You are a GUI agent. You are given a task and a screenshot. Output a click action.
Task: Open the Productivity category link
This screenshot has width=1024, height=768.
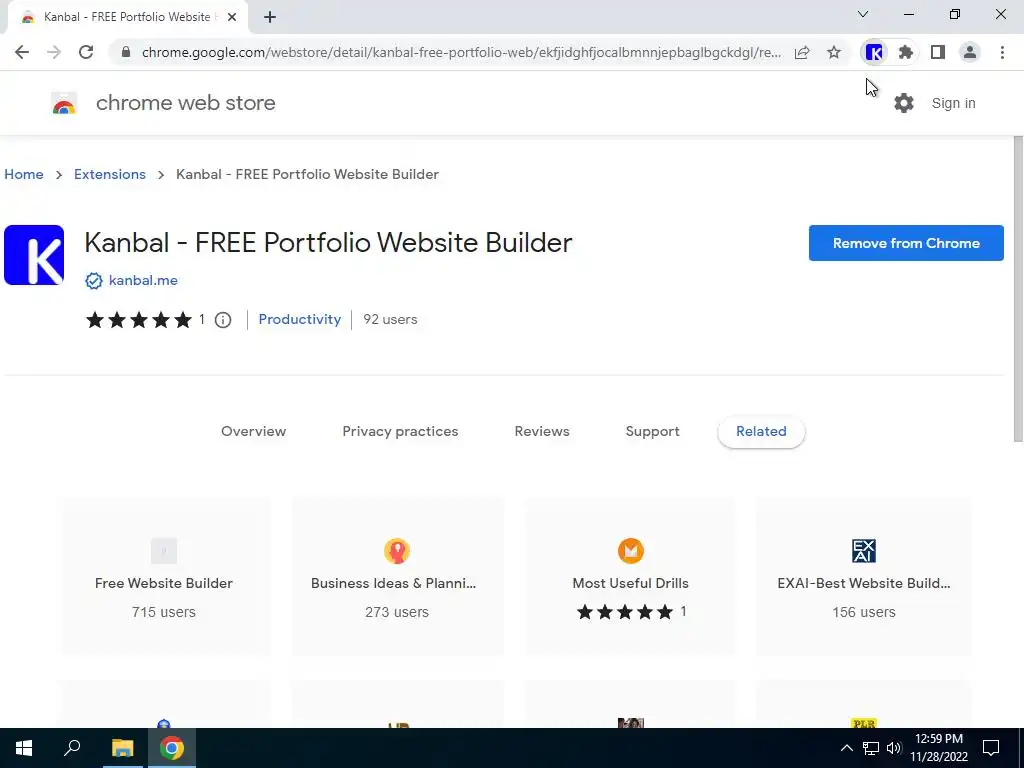[300, 319]
